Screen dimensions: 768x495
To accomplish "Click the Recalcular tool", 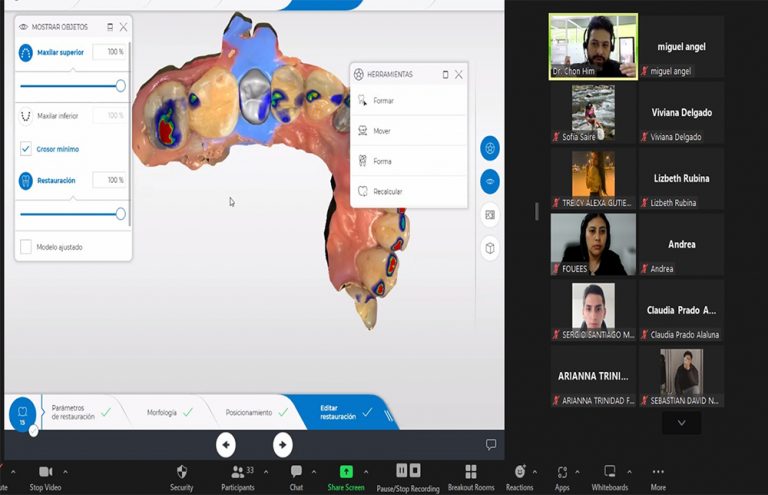I will tap(387, 191).
